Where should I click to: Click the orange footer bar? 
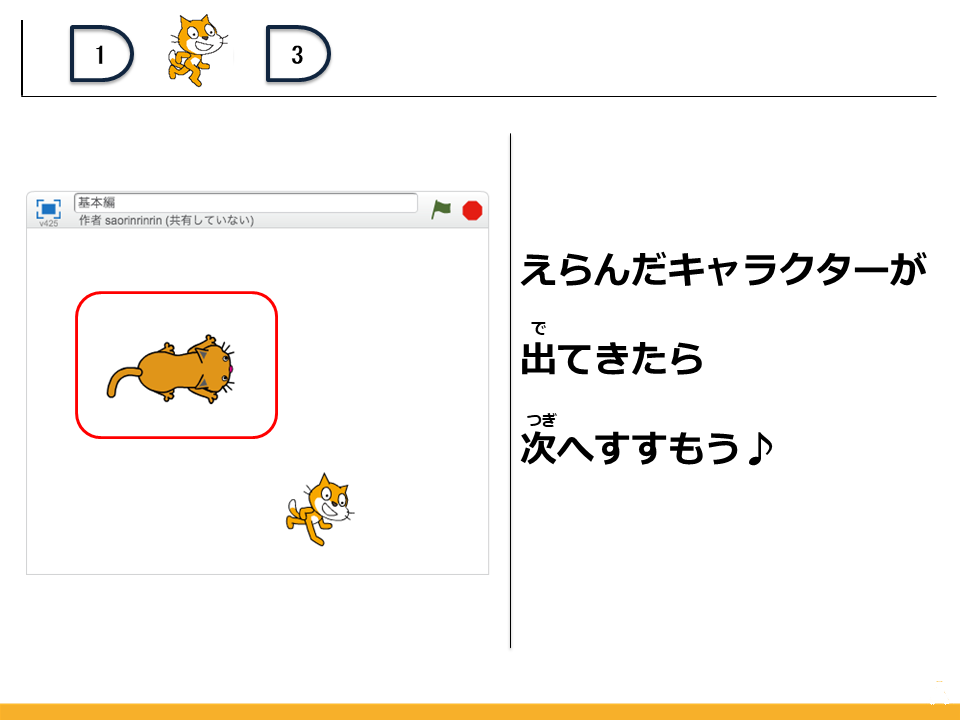(x=480, y=711)
